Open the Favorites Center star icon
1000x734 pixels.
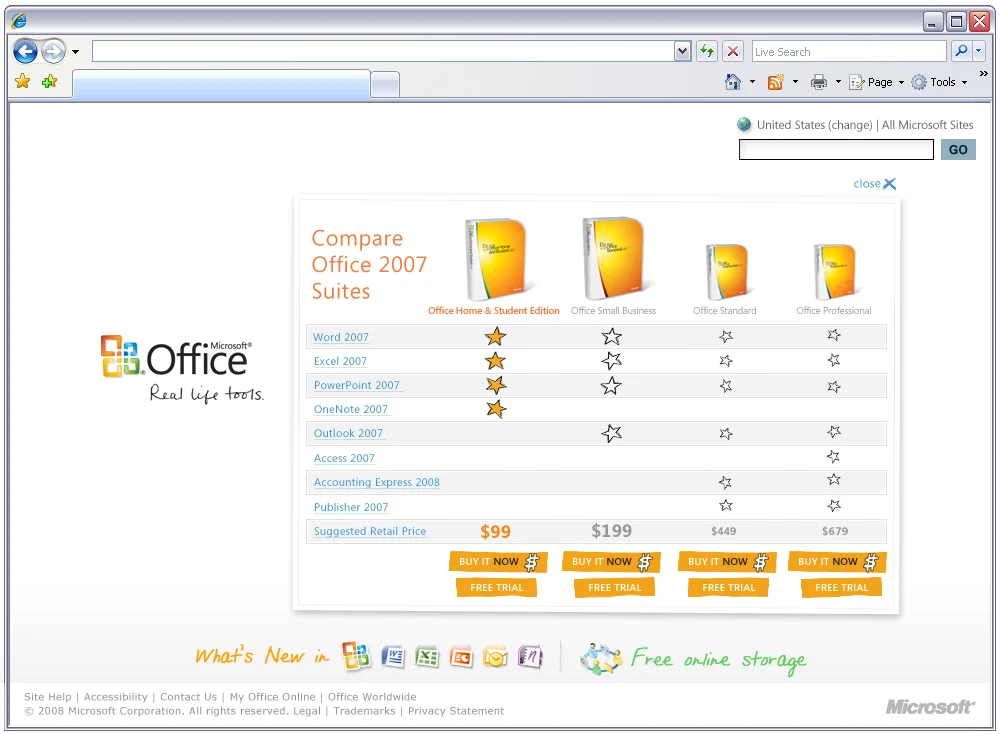click(23, 81)
